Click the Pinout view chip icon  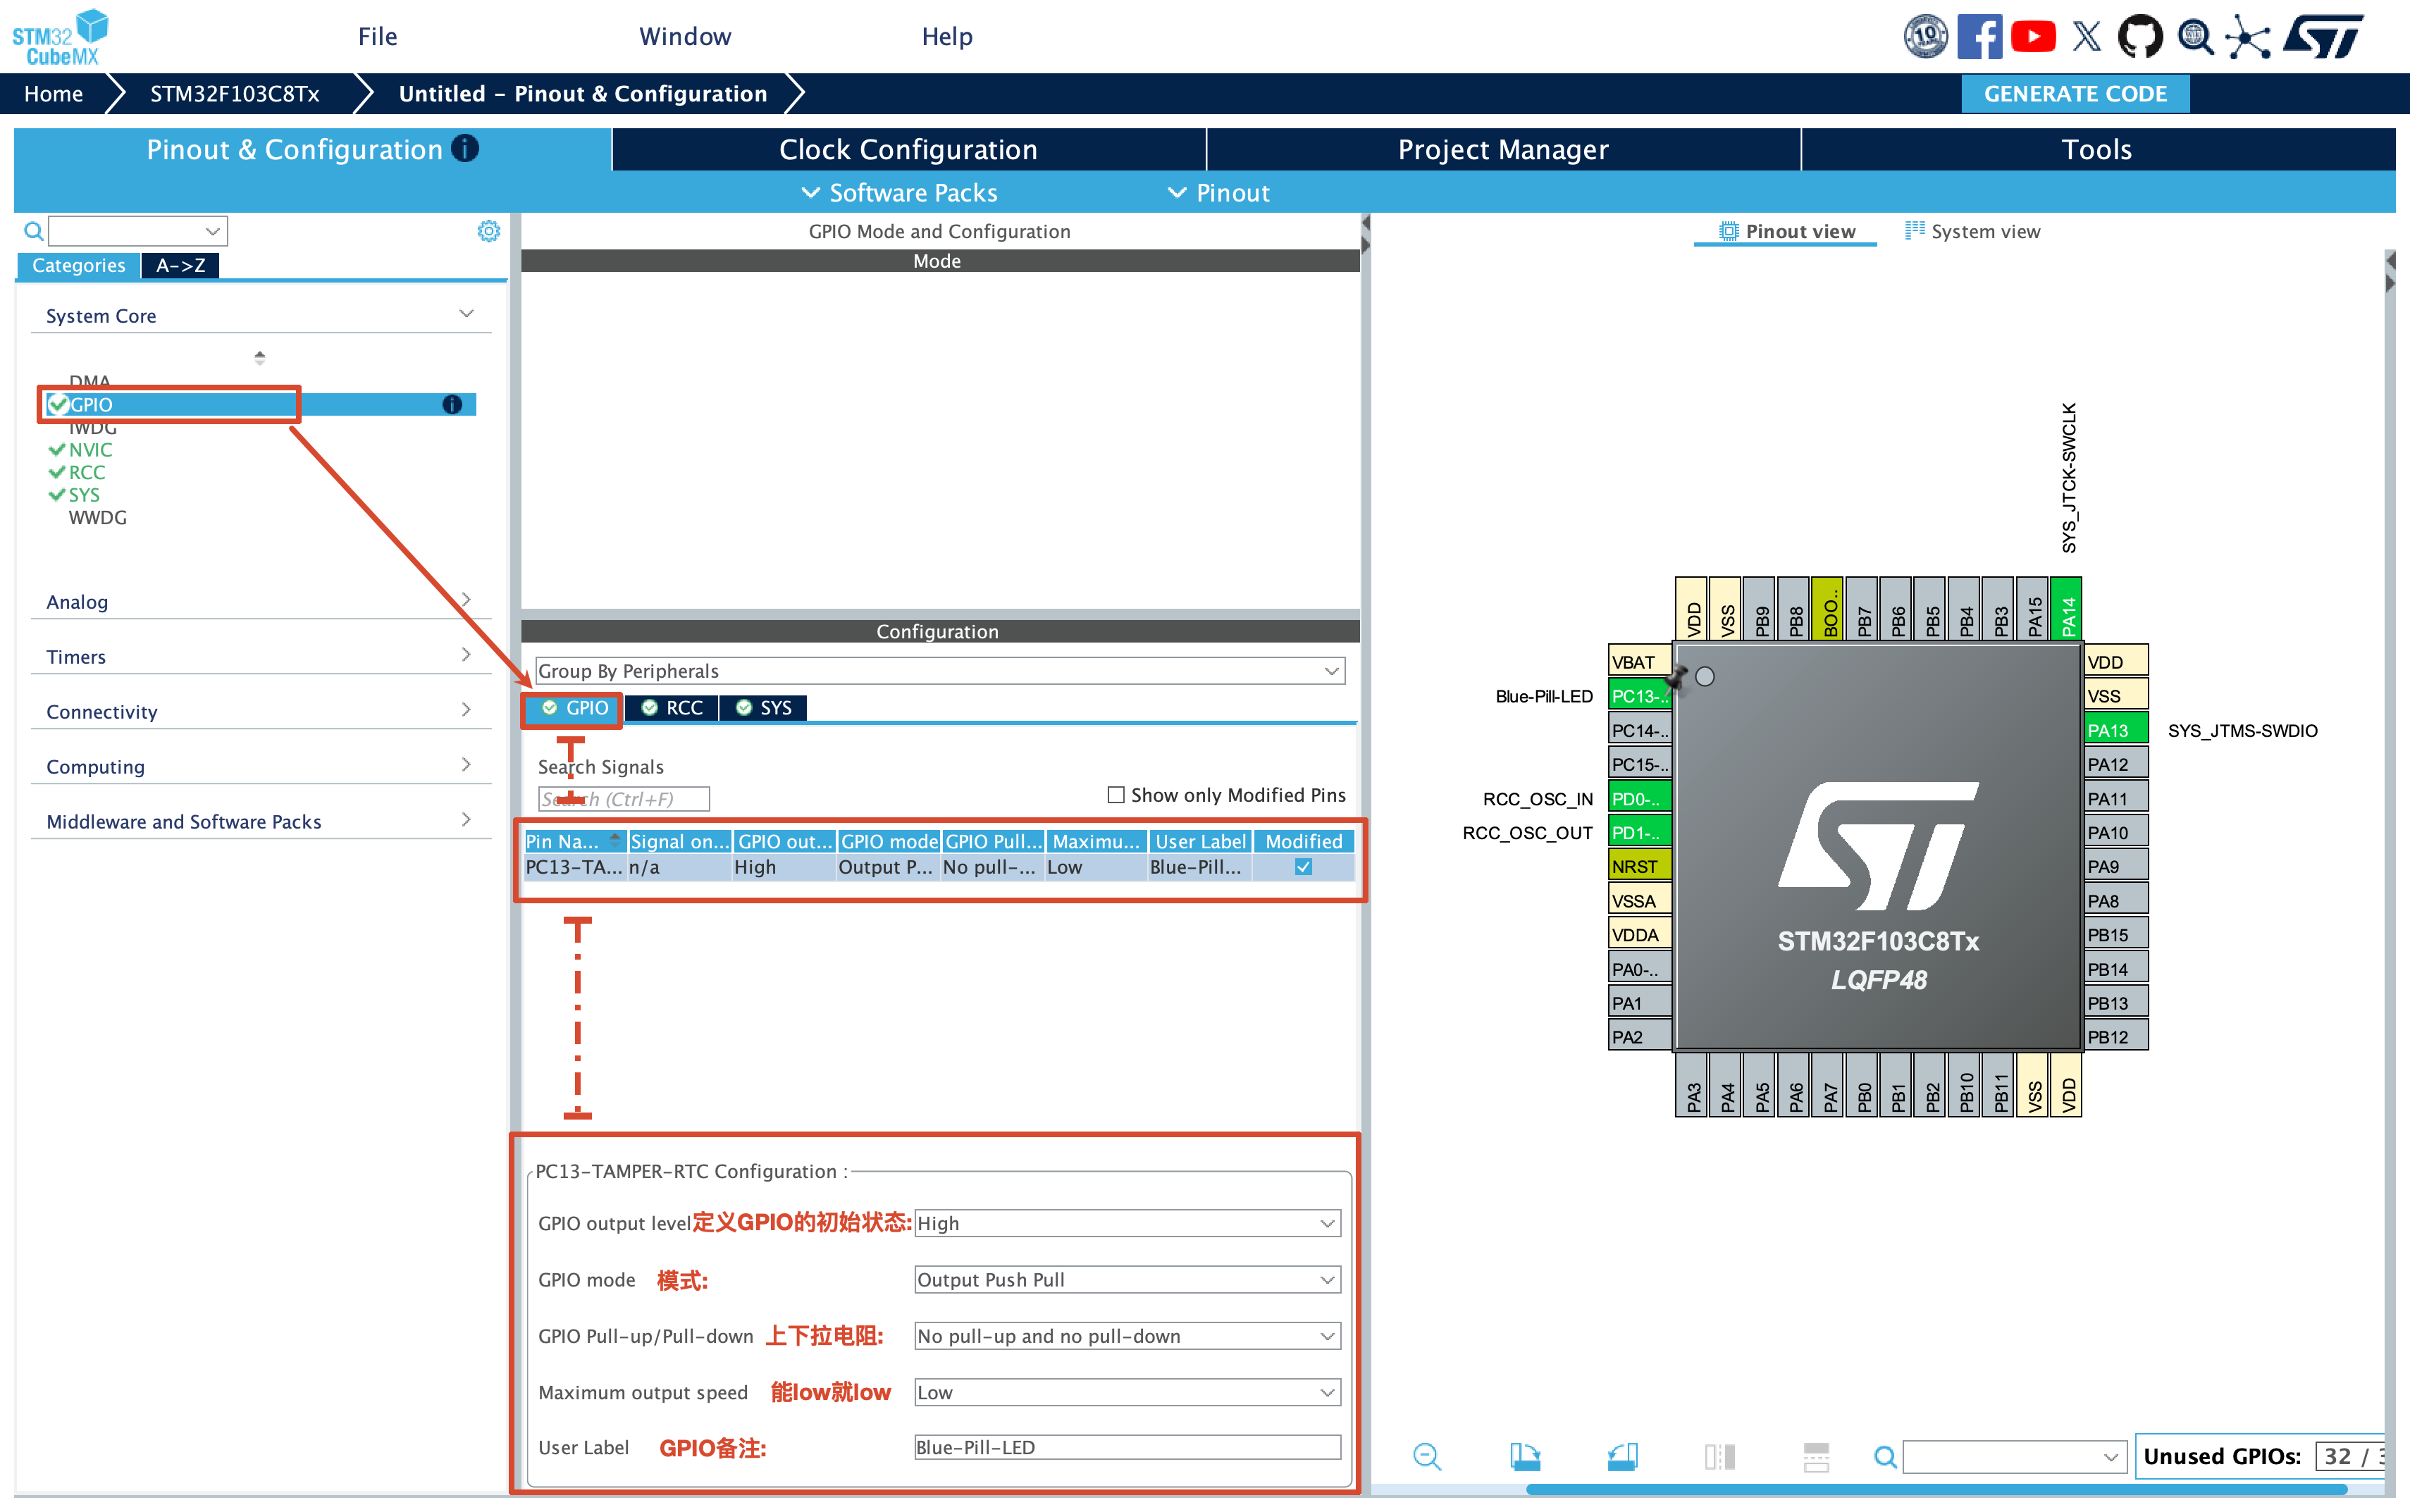pyautogui.click(x=1728, y=231)
